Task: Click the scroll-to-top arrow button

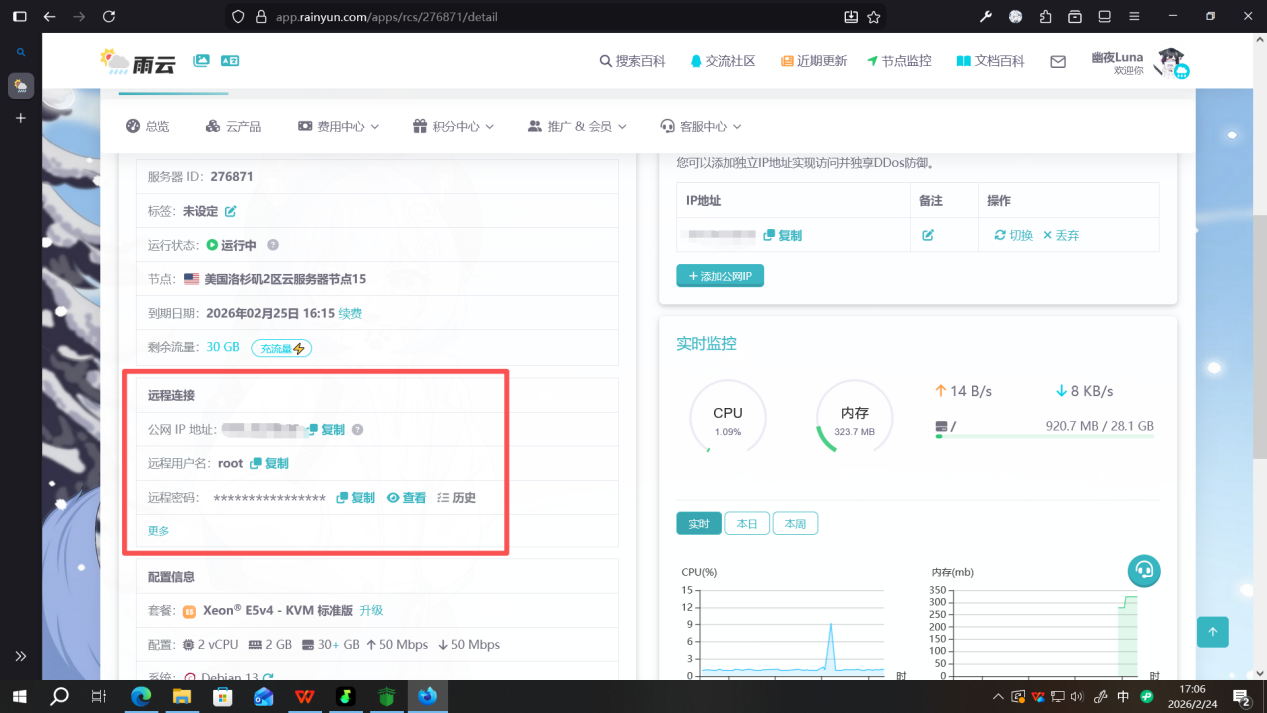Action: click(x=1212, y=632)
